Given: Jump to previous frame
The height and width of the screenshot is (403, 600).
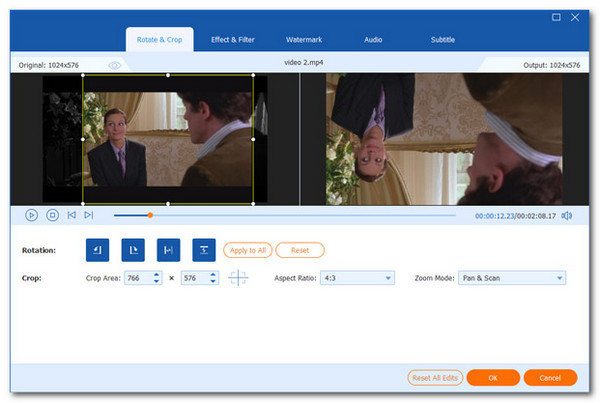Looking at the screenshot, I should (x=72, y=215).
